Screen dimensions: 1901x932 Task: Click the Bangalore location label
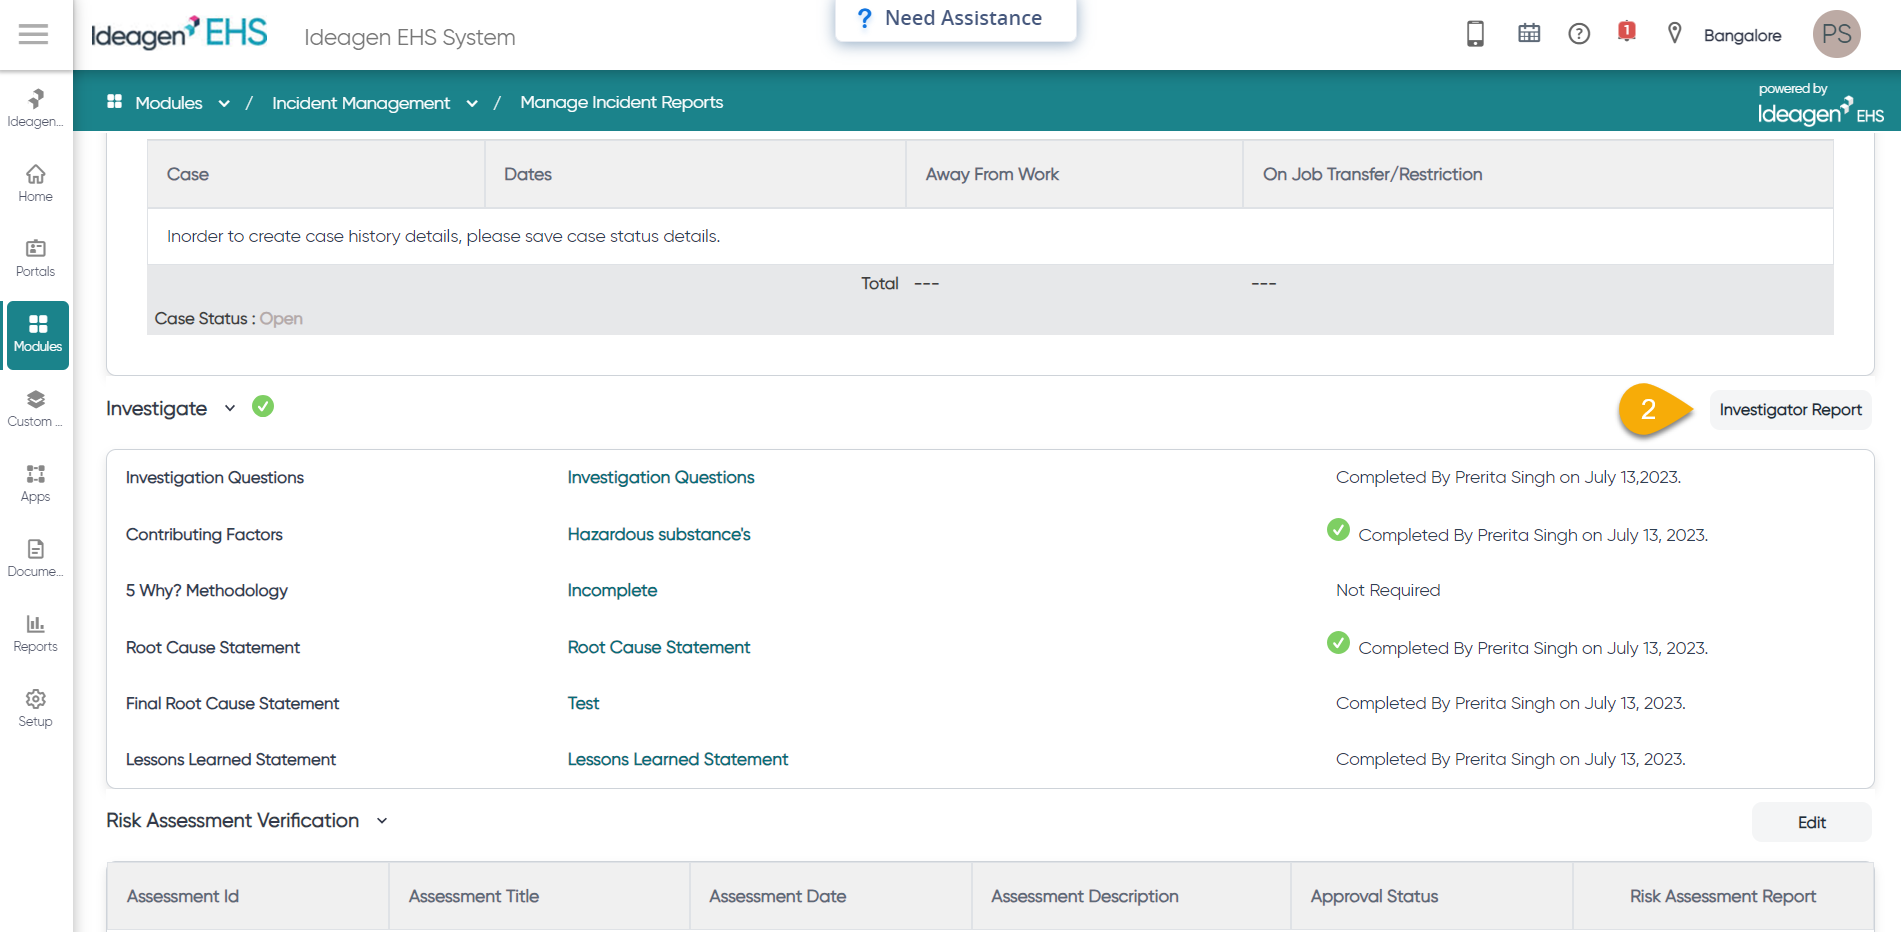[1742, 36]
